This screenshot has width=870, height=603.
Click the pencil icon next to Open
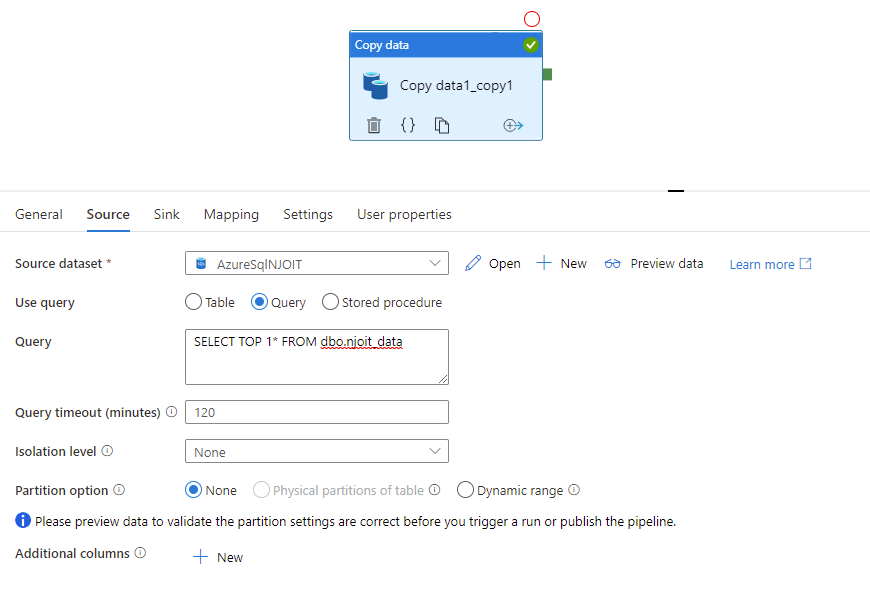click(x=473, y=264)
